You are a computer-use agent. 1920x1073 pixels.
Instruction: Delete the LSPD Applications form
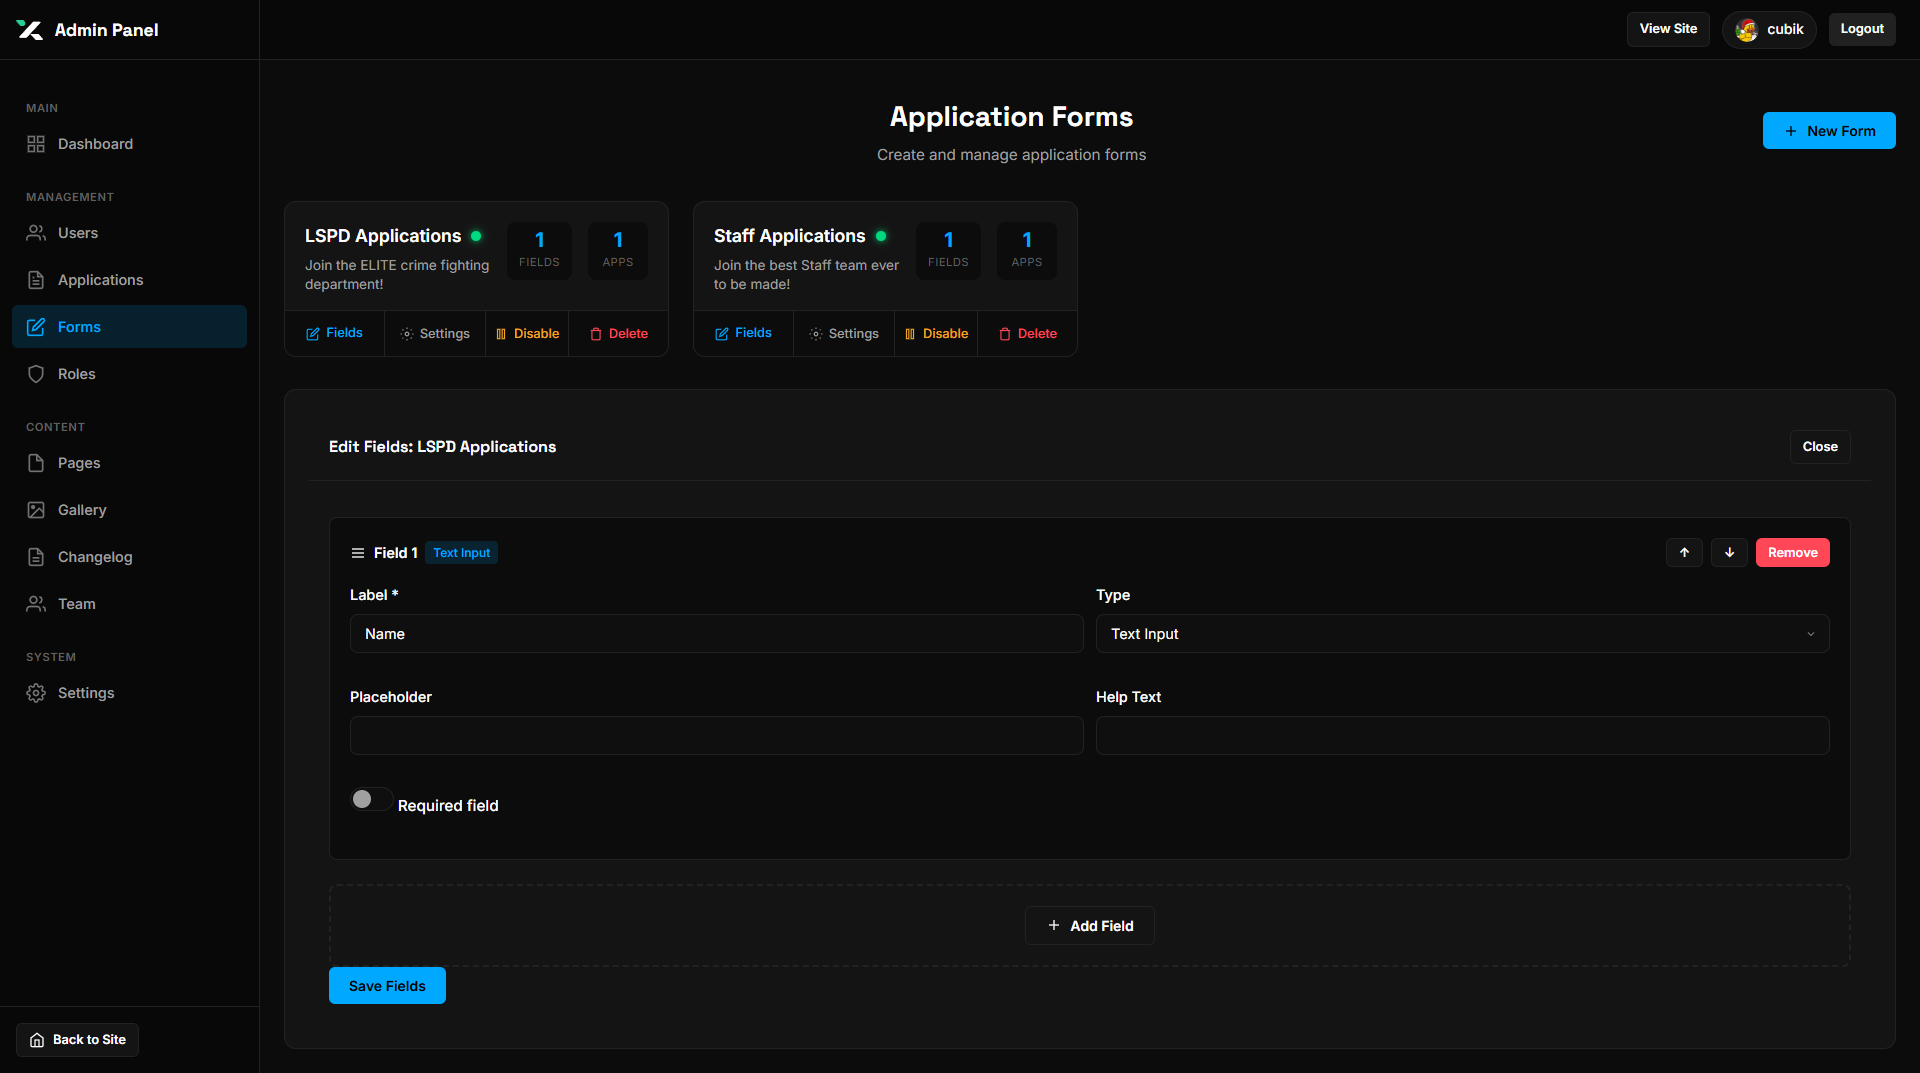619,333
